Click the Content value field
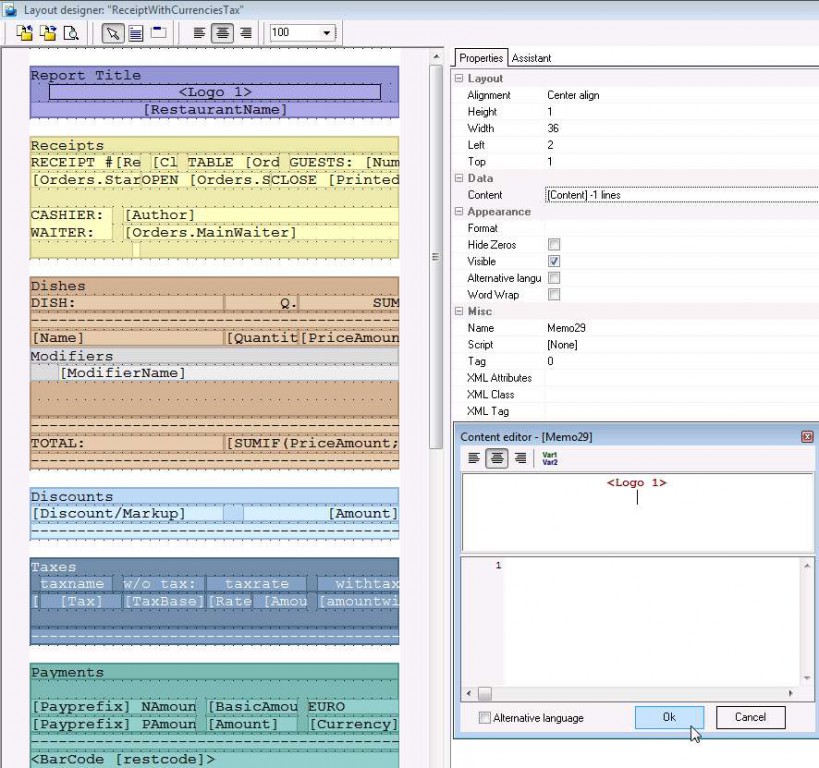The width and height of the screenshot is (819, 768). [682, 195]
